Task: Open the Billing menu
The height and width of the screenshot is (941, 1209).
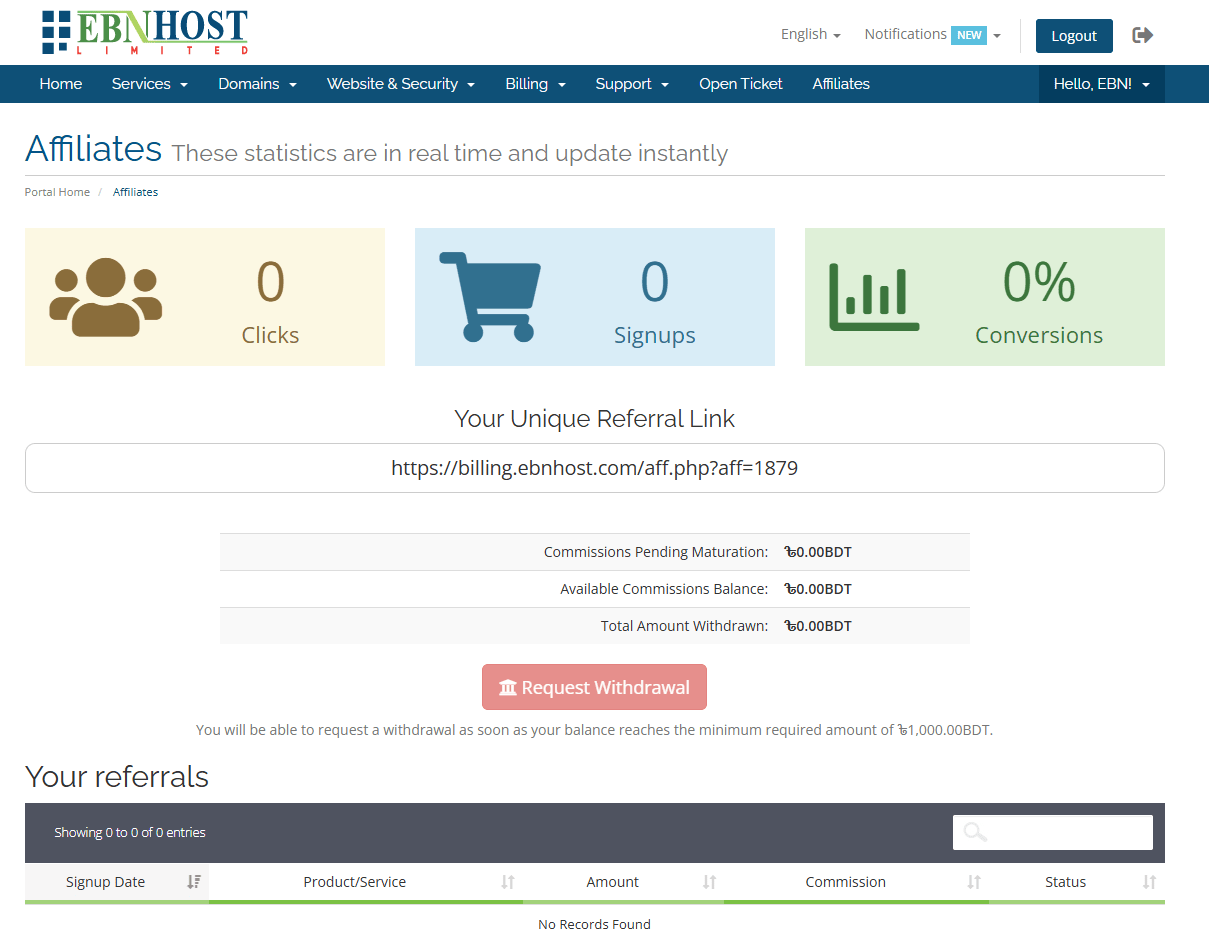Action: coord(535,84)
